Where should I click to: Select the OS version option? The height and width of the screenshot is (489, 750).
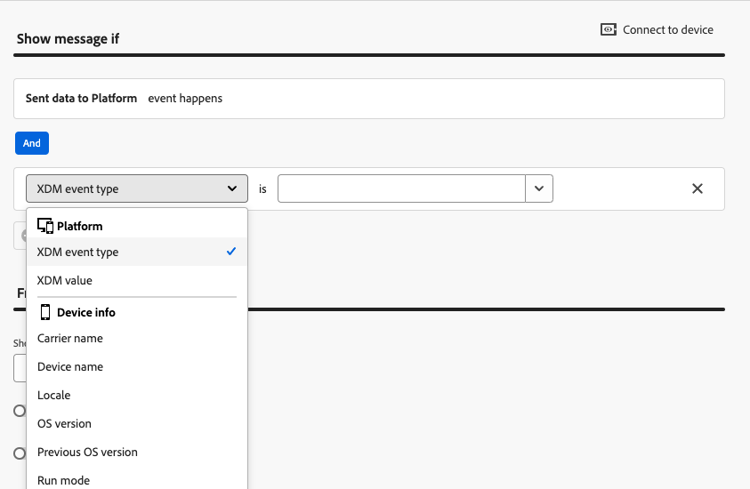(137, 423)
